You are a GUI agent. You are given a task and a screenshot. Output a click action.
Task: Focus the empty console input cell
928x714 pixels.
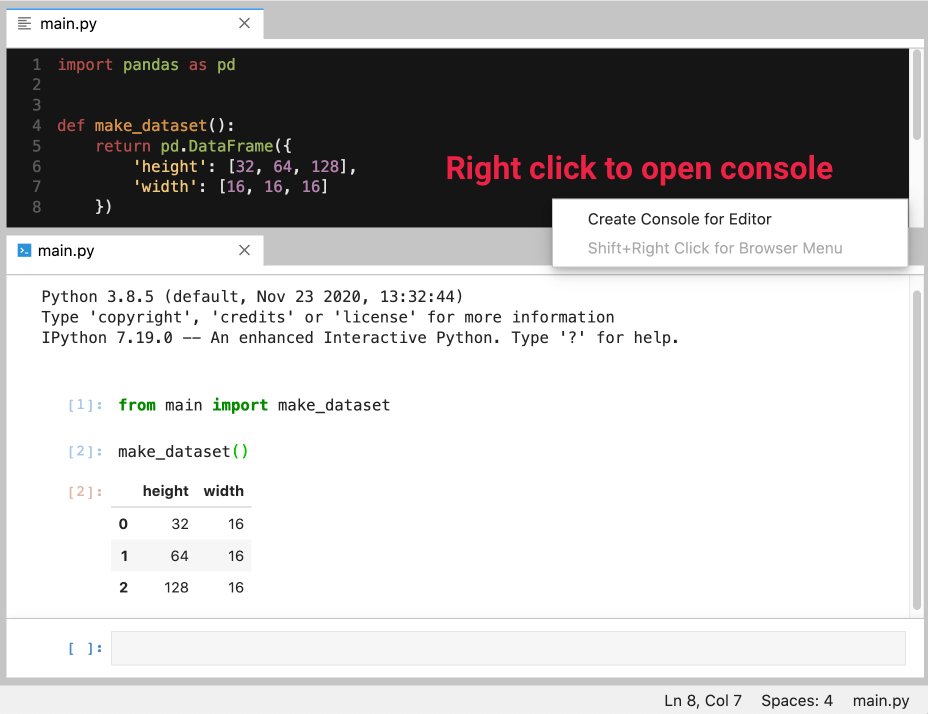tap(507, 648)
